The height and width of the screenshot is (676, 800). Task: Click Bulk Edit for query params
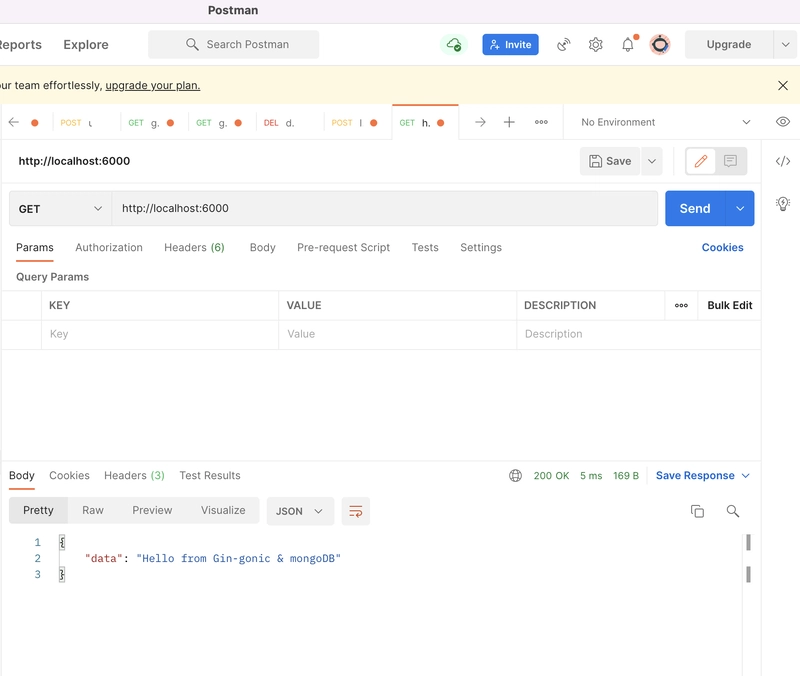point(730,306)
